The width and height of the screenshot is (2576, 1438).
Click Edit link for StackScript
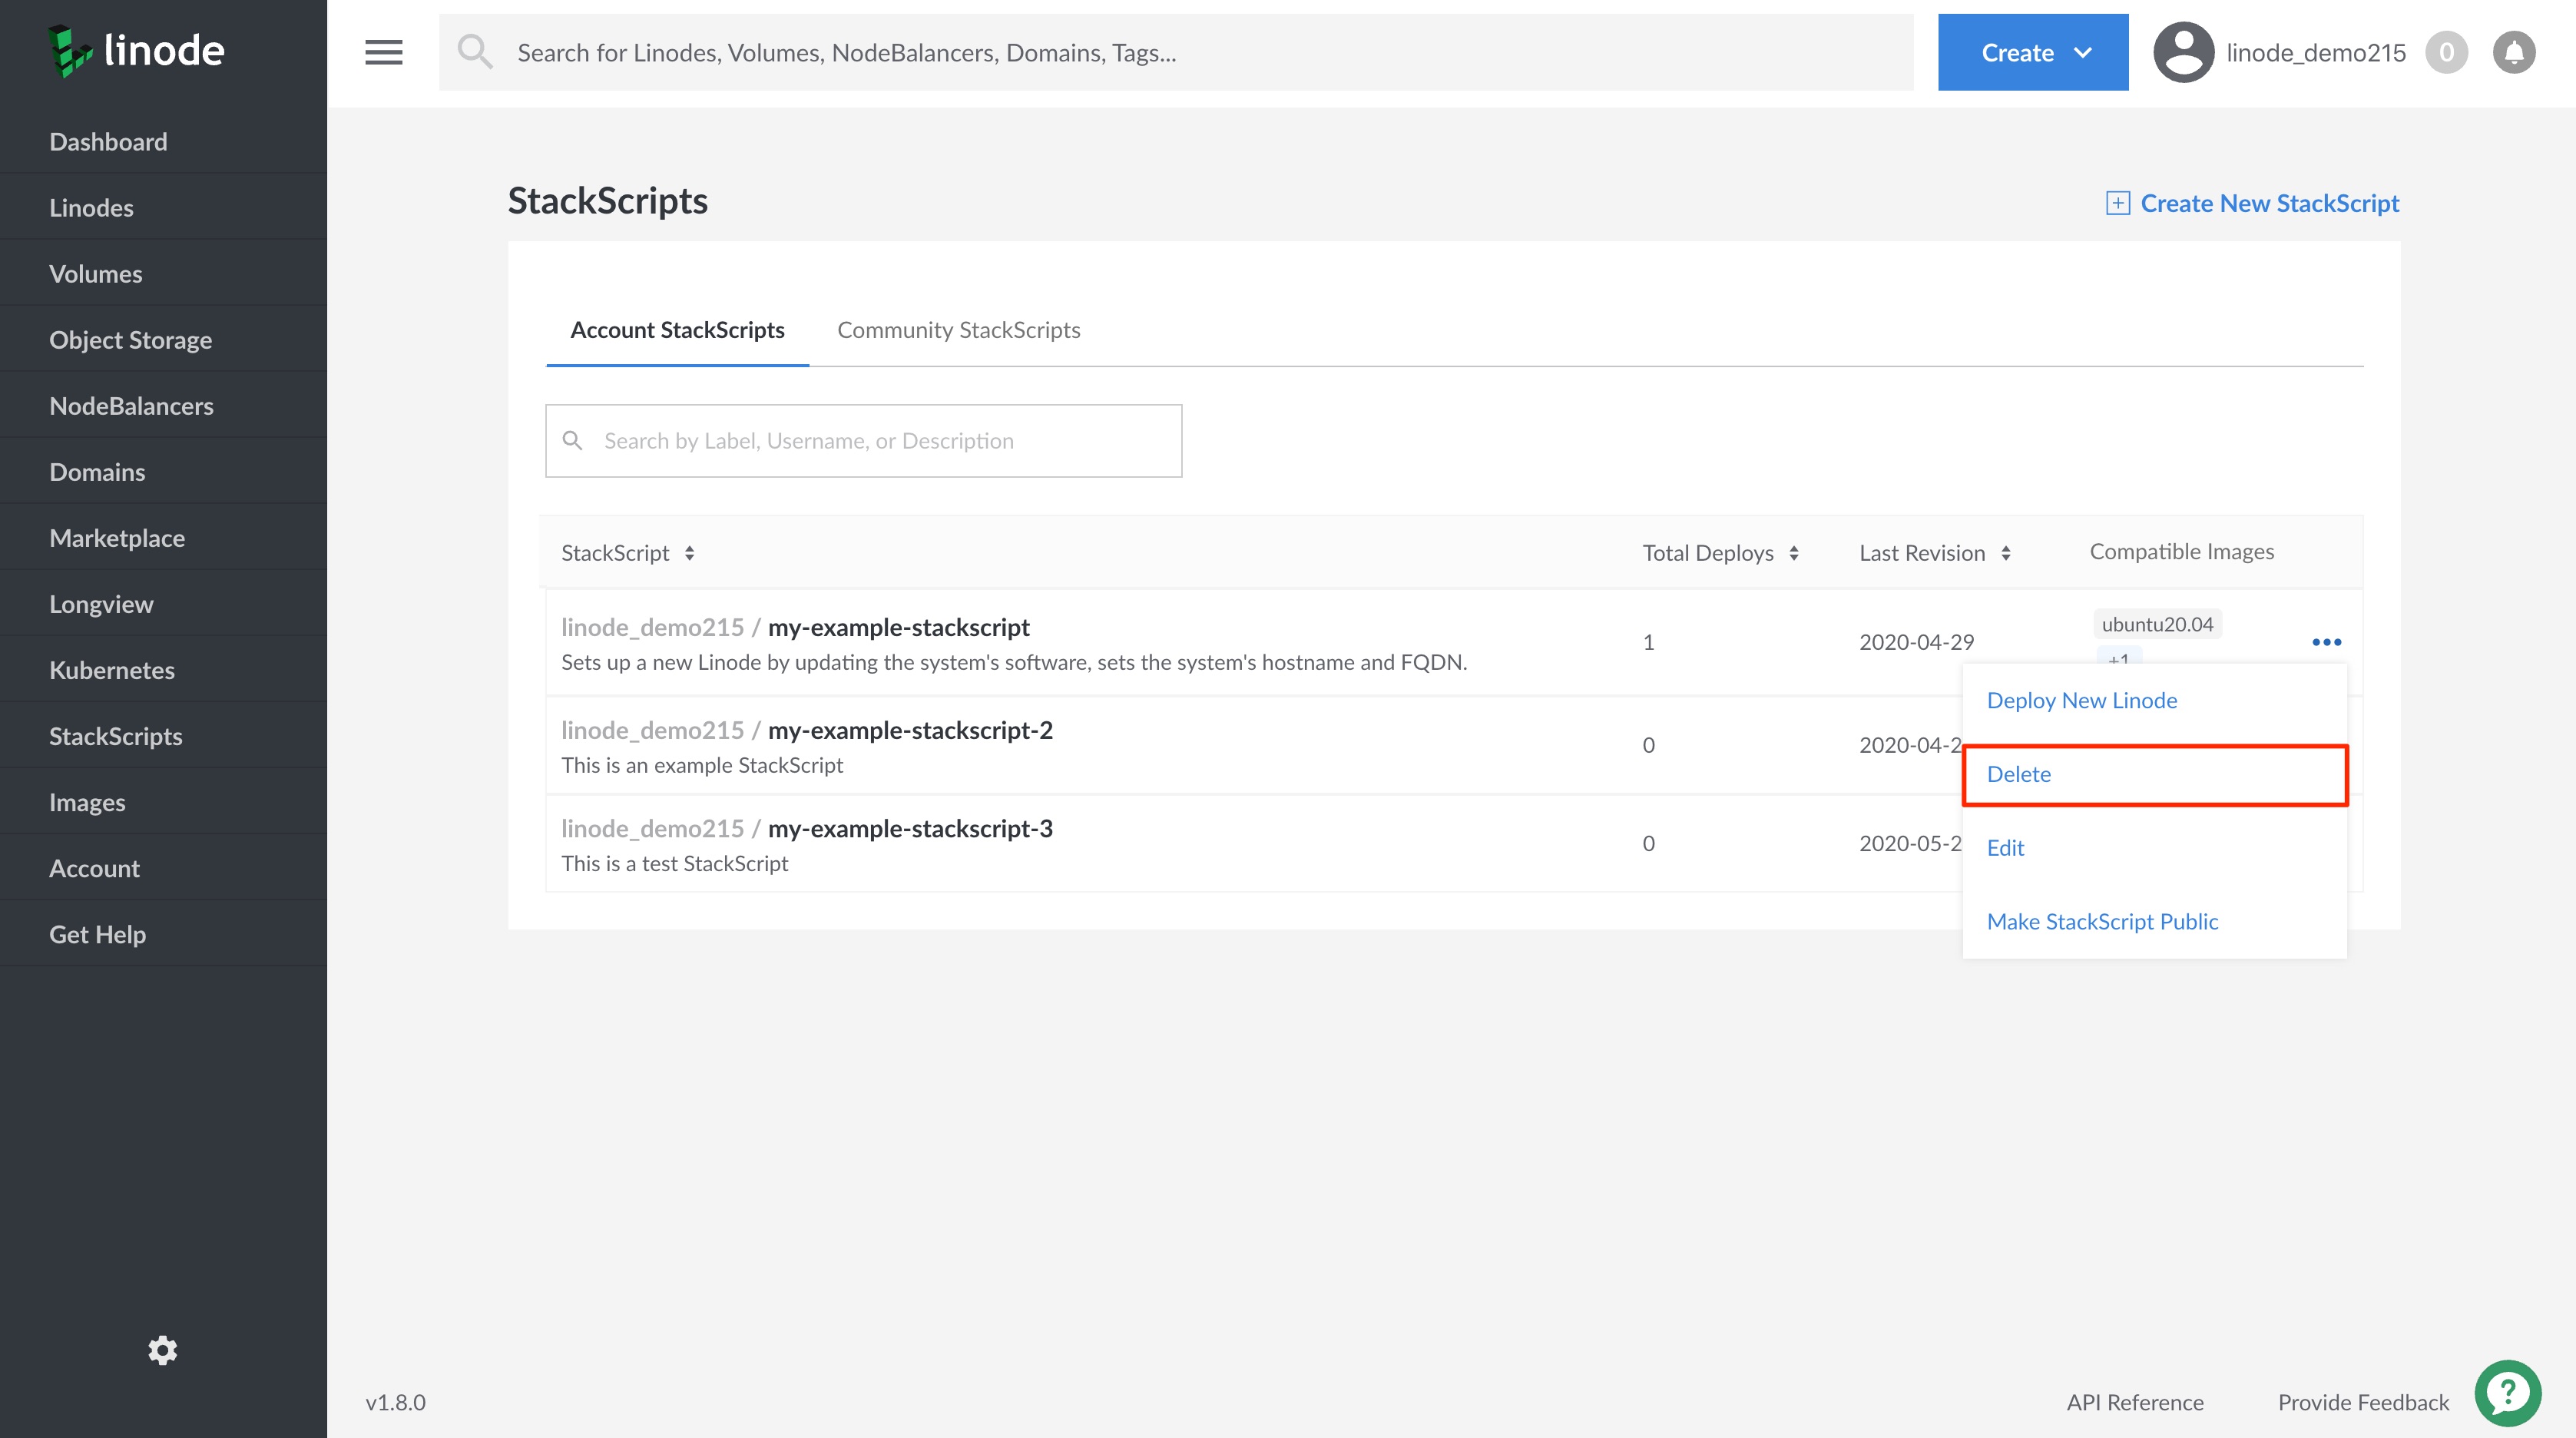pos(2006,846)
